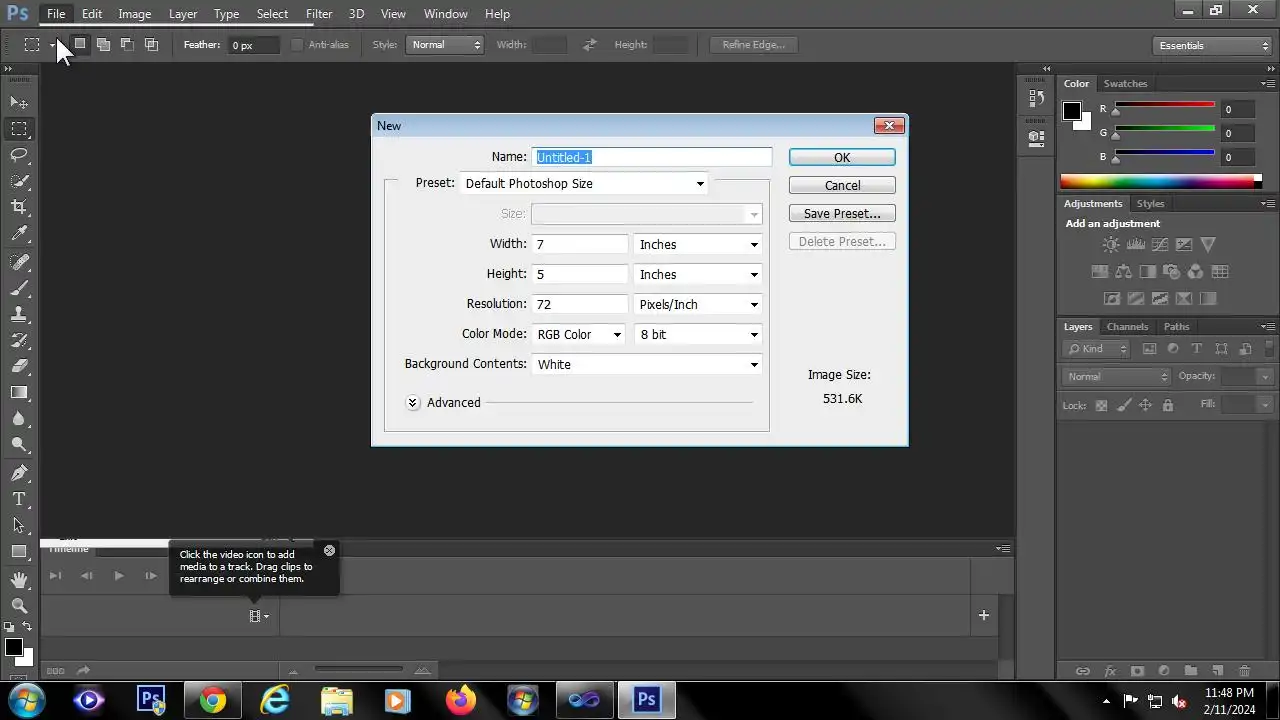Select the Rectangle shape tool

[19, 551]
